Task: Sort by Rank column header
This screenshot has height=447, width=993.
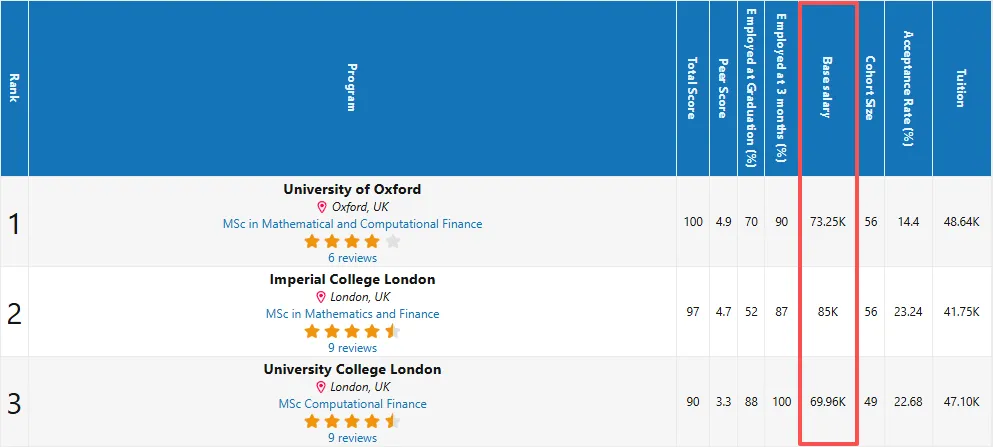Action: [14, 88]
